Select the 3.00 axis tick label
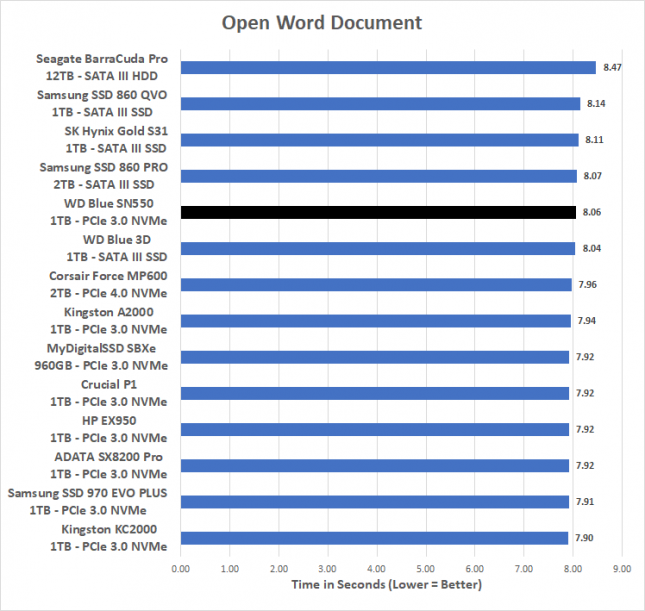 coord(327,569)
